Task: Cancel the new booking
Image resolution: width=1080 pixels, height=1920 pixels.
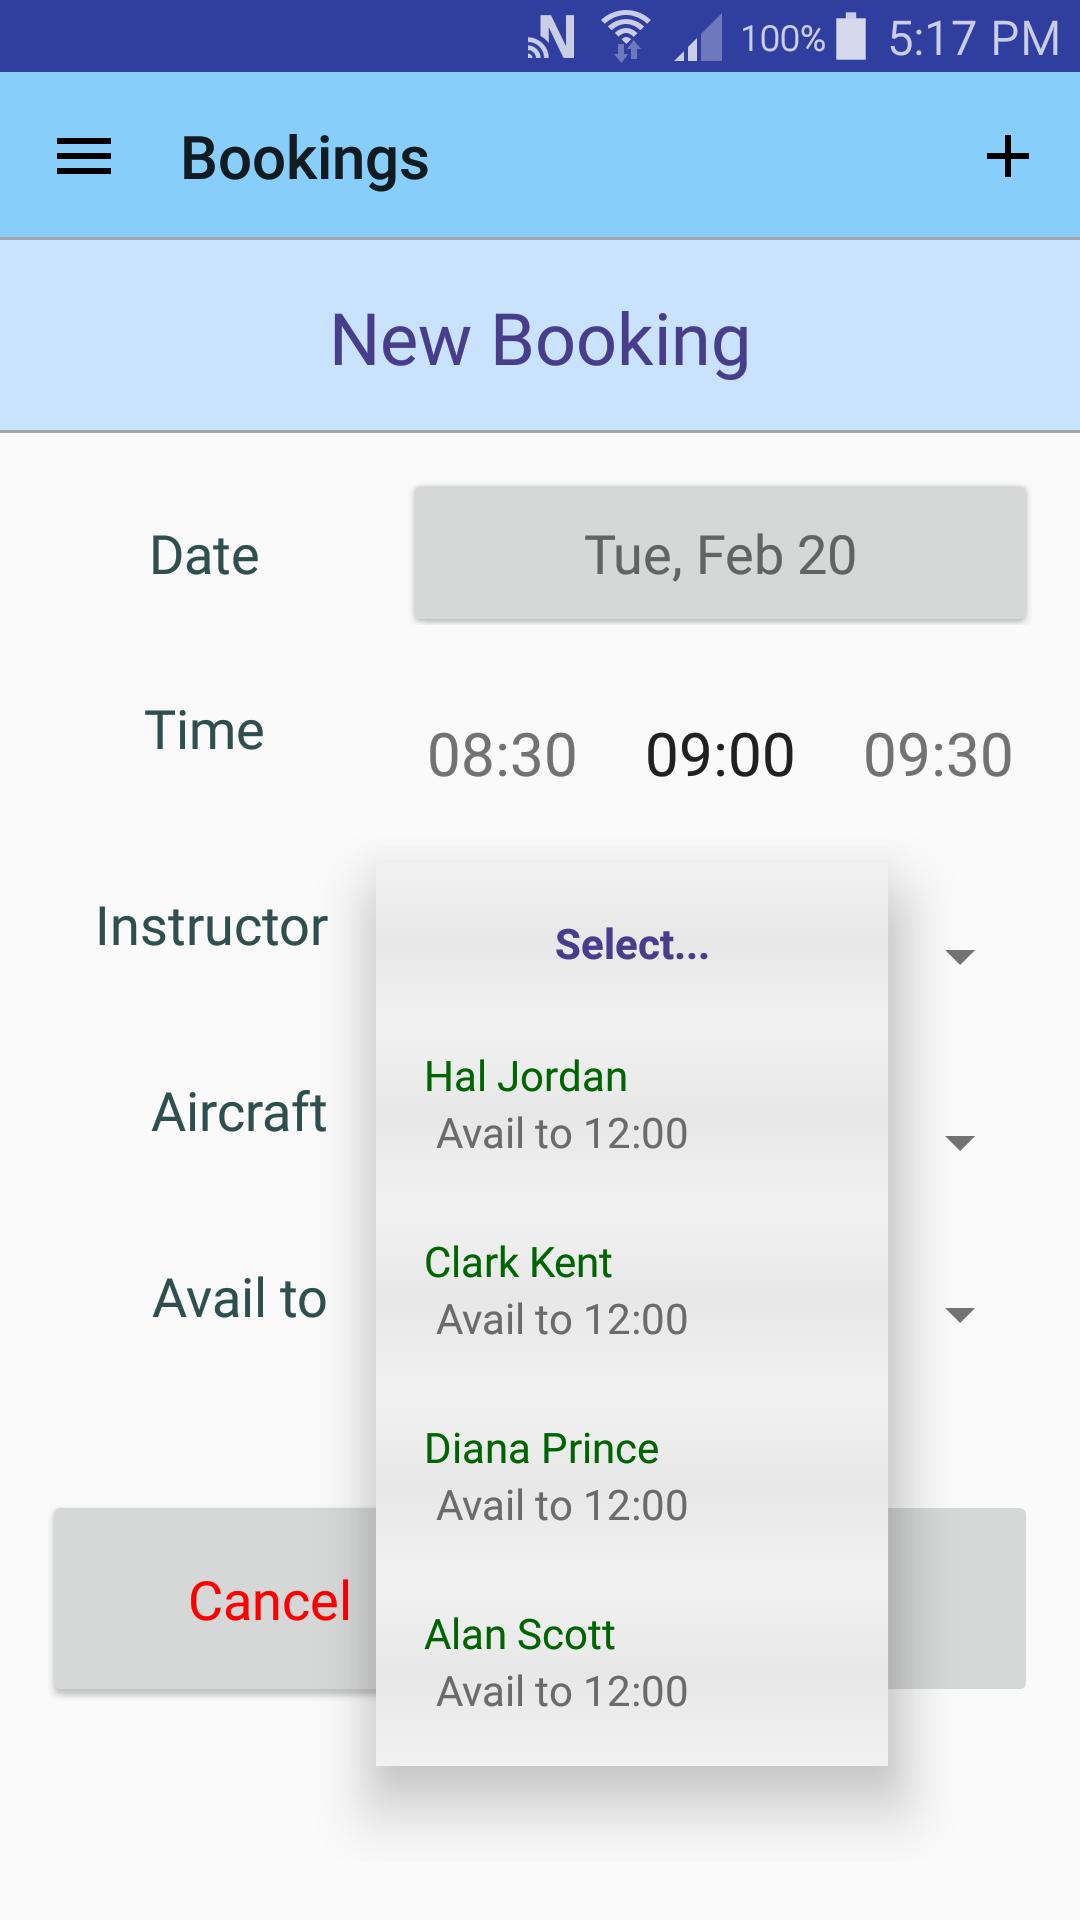Action: tap(270, 1600)
